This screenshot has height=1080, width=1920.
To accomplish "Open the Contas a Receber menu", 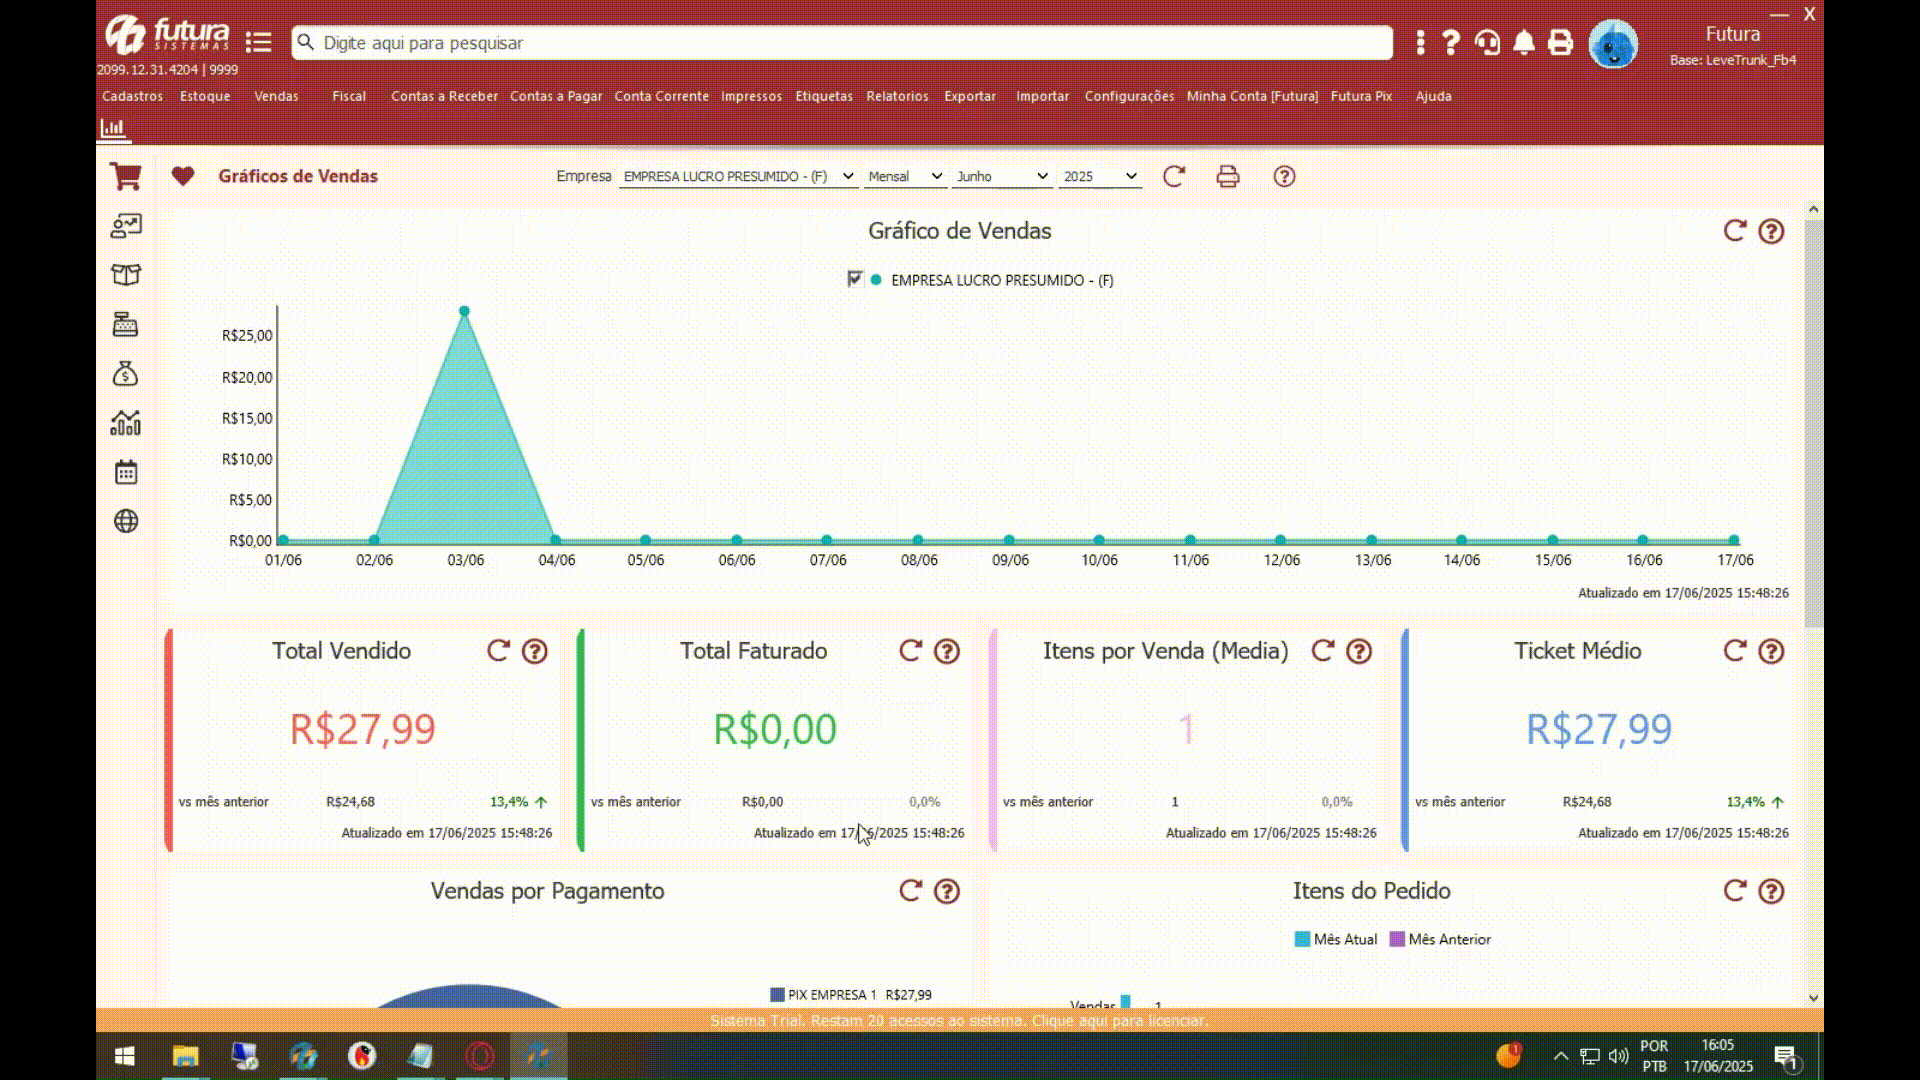I will (x=444, y=96).
